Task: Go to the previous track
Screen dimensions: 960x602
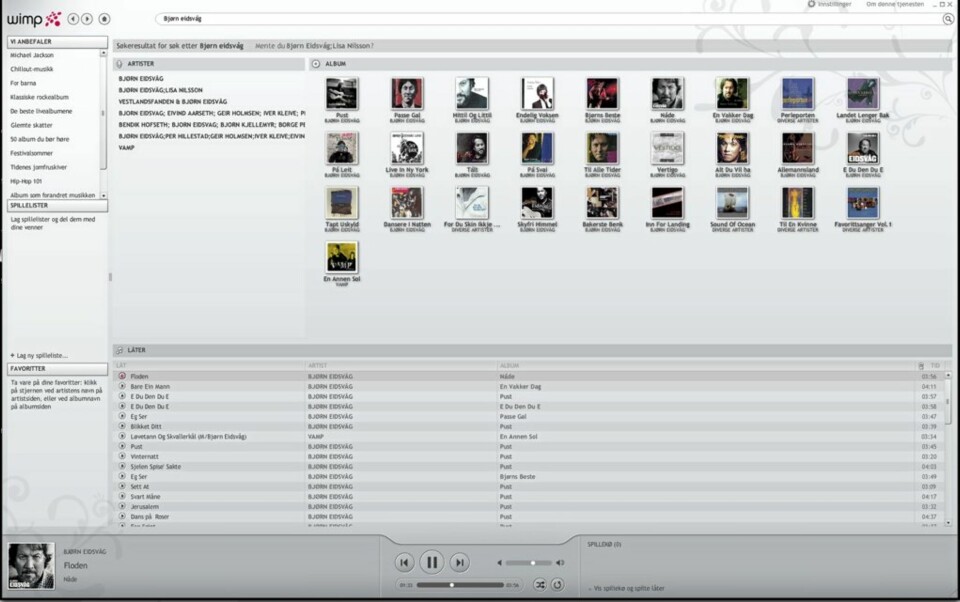Action: [x=403, y=563]
